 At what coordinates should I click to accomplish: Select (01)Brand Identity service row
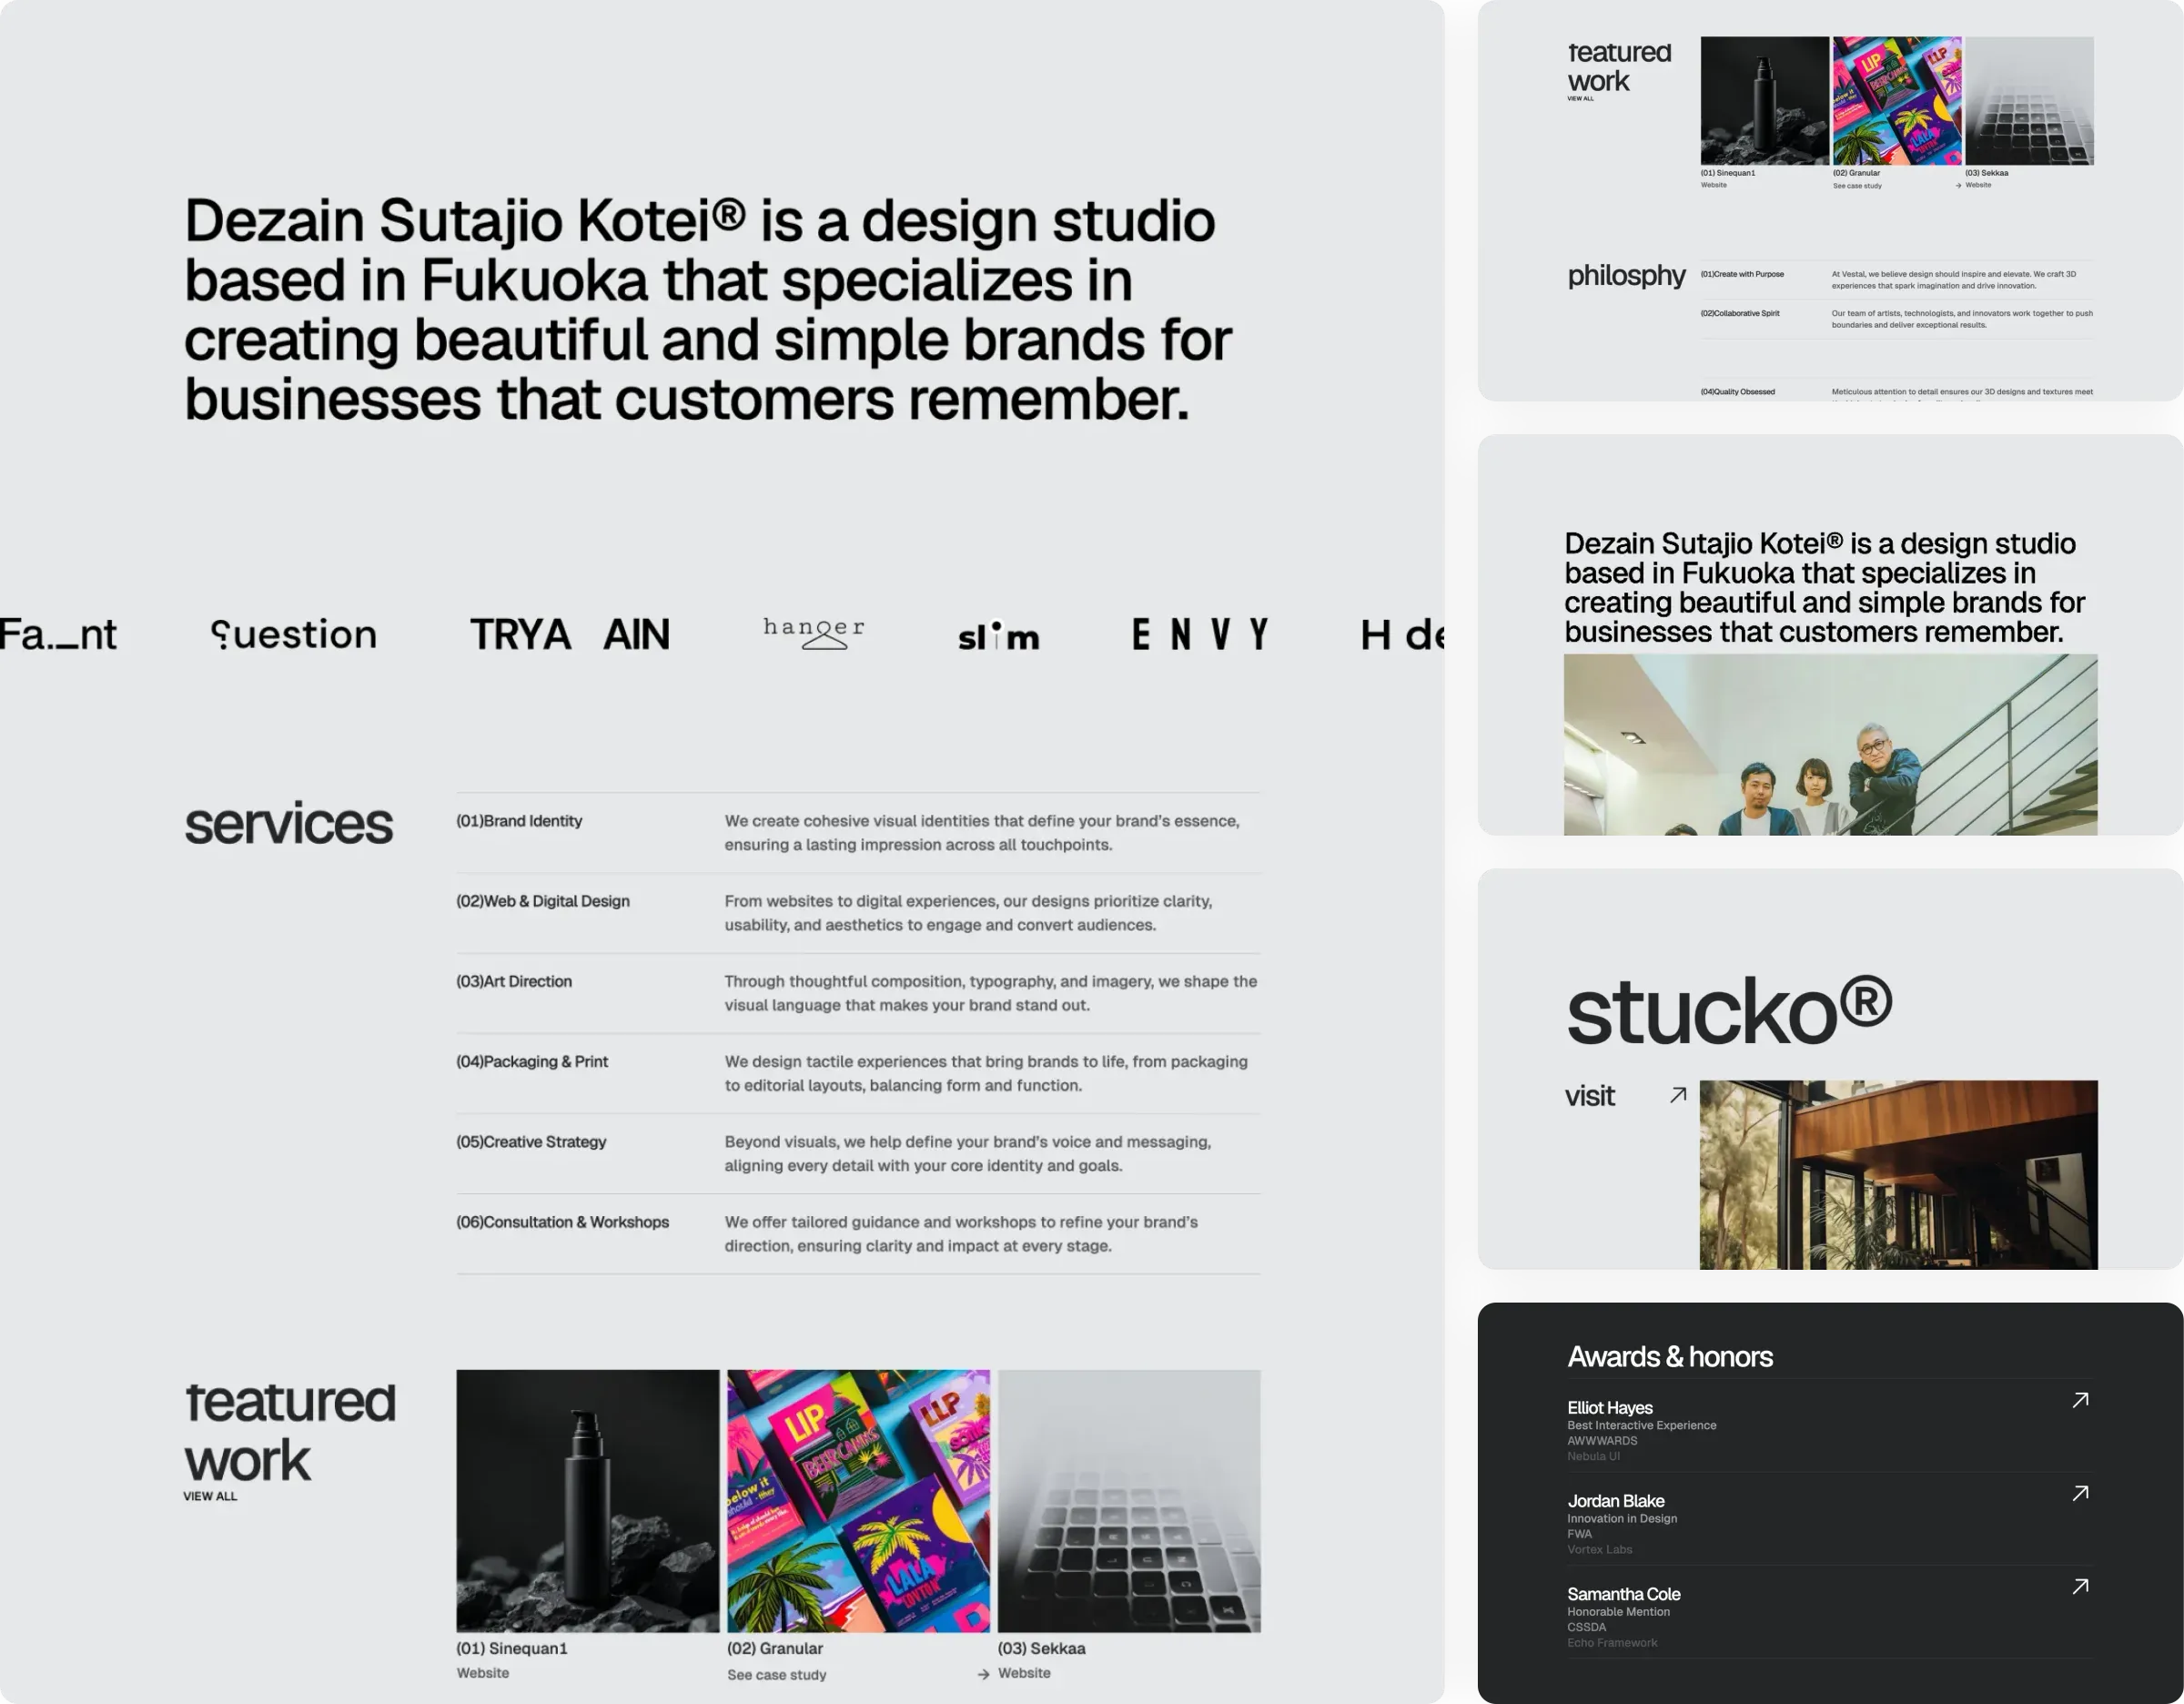click(858, 833)
